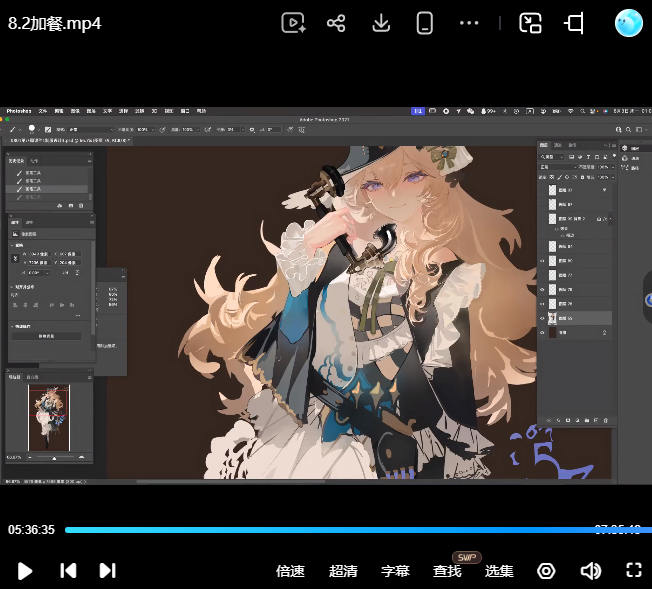Viewport: 652px width, 589px height.
Task: Click the Photoshop search magnifier icon
Action: click(629, 130)
